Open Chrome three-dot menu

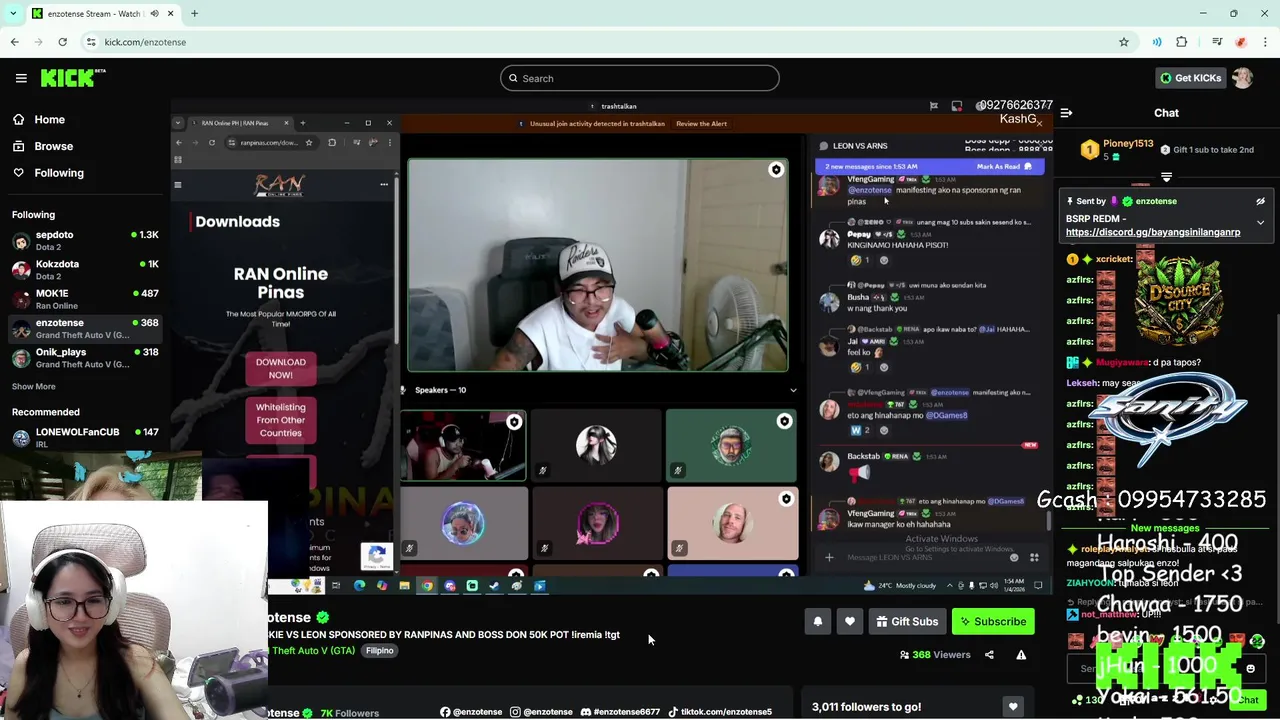pos(1266,42)
